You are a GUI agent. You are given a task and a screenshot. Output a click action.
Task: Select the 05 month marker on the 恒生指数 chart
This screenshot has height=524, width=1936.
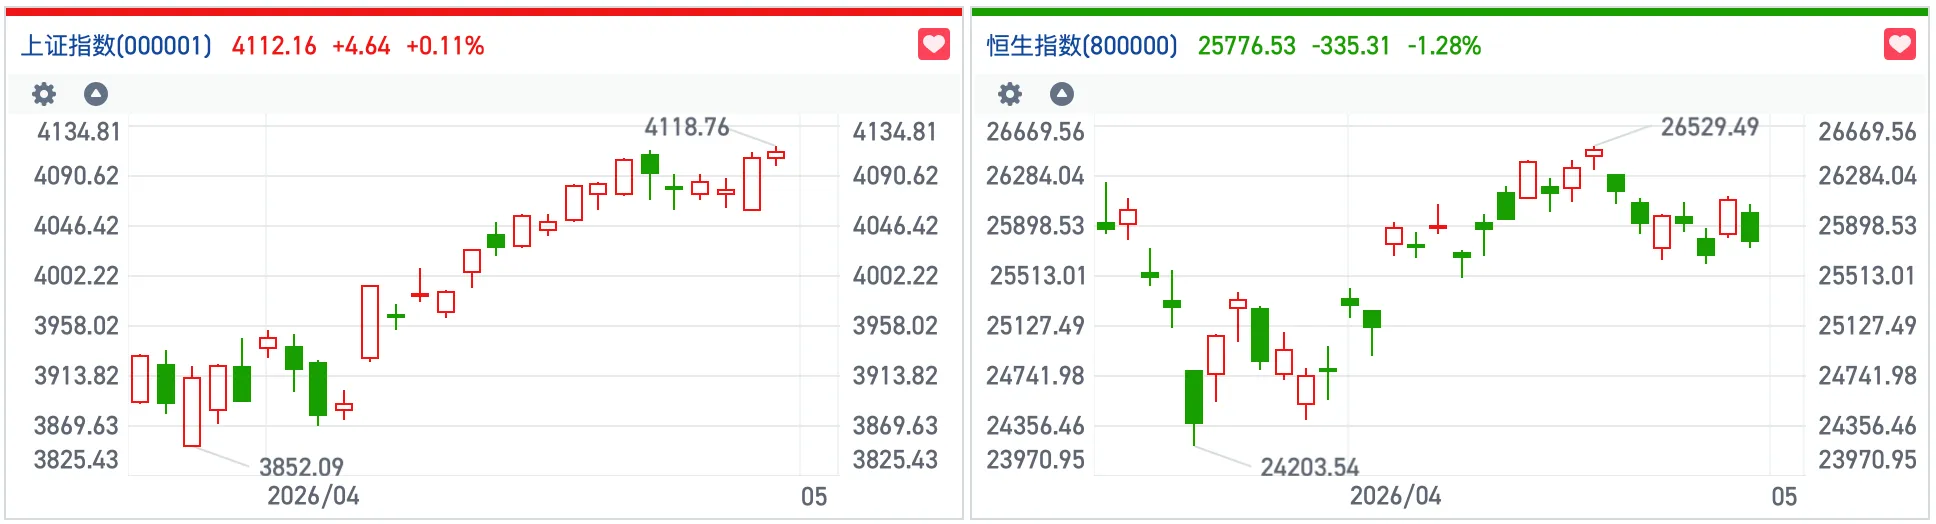pos(1784,497)
